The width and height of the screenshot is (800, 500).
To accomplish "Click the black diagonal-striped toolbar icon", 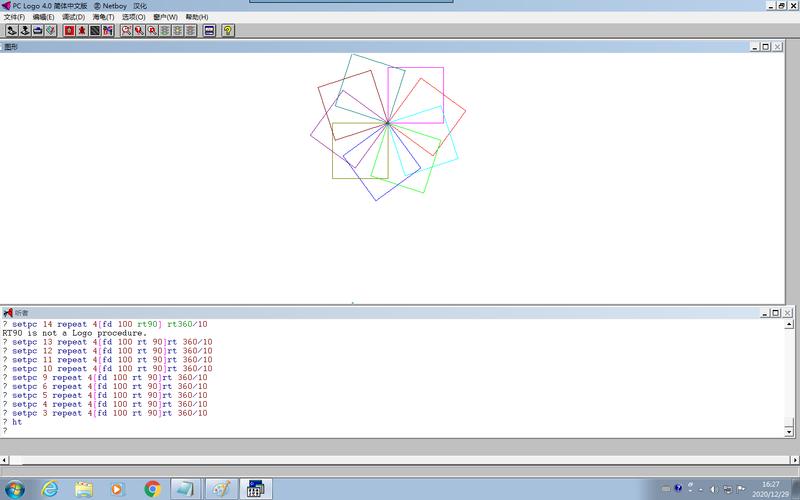I will pos(95,31).
